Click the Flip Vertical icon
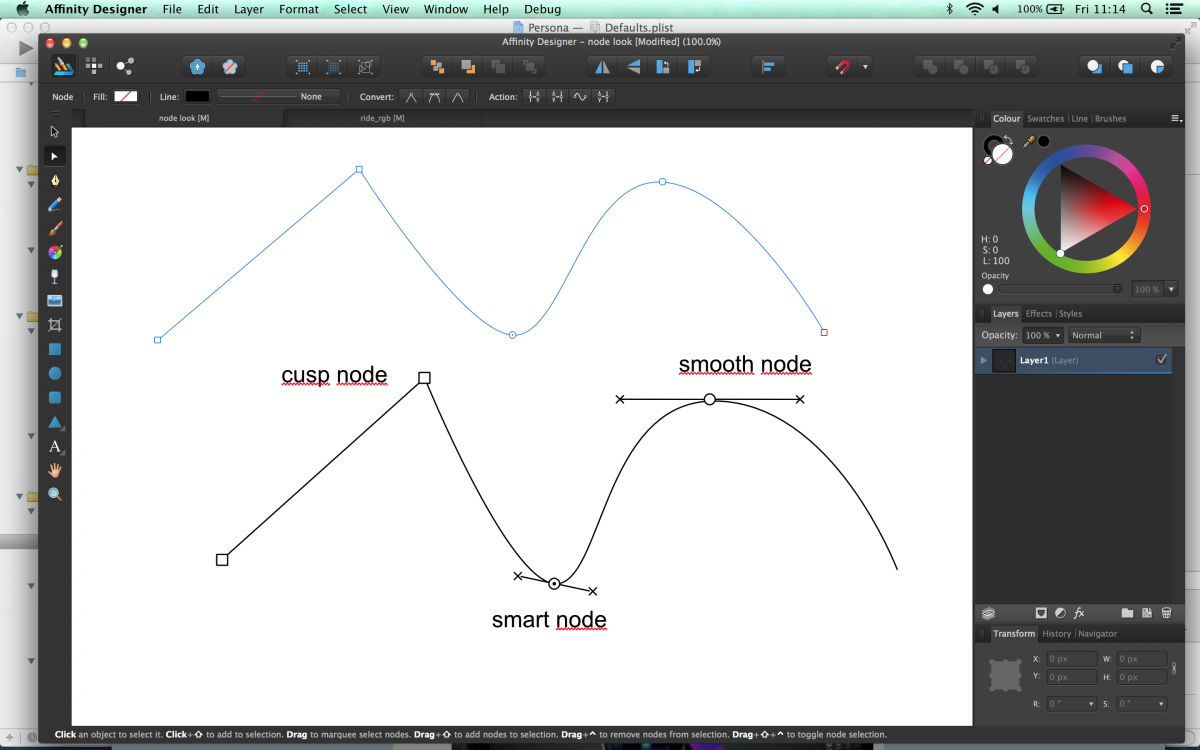Viewport: 1200px width, 750px height. pyautogui.click(x=633, y=67)
